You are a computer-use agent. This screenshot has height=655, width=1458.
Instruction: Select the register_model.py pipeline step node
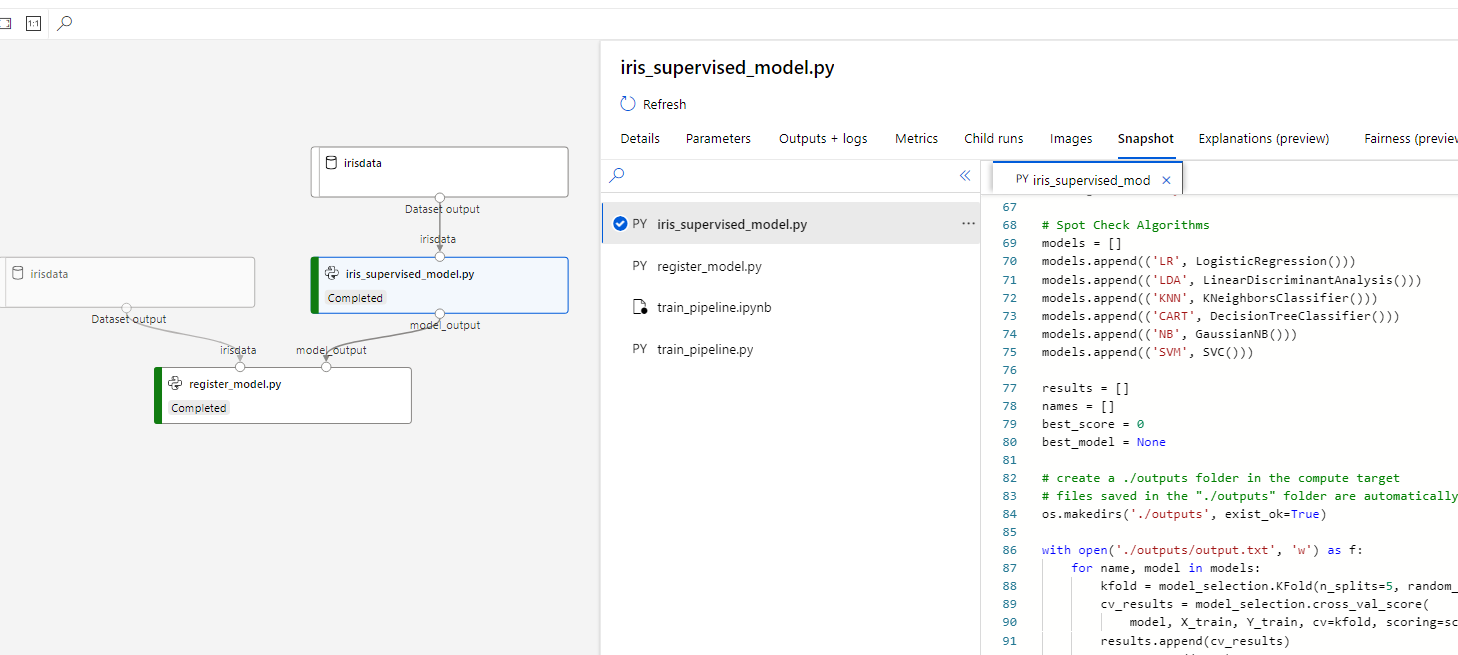[x=283, y=395]
